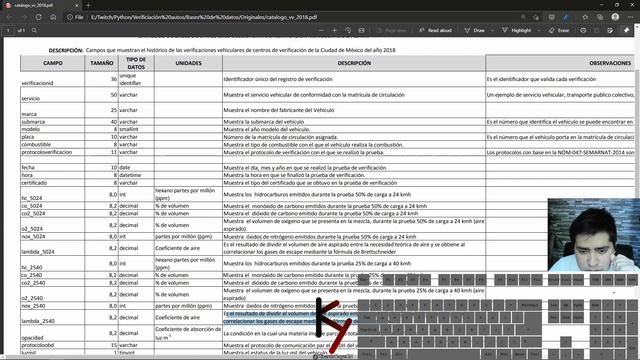Reload the PDF with the refresh icon
The height and width of the screenshot is (360, 640).
38,17
